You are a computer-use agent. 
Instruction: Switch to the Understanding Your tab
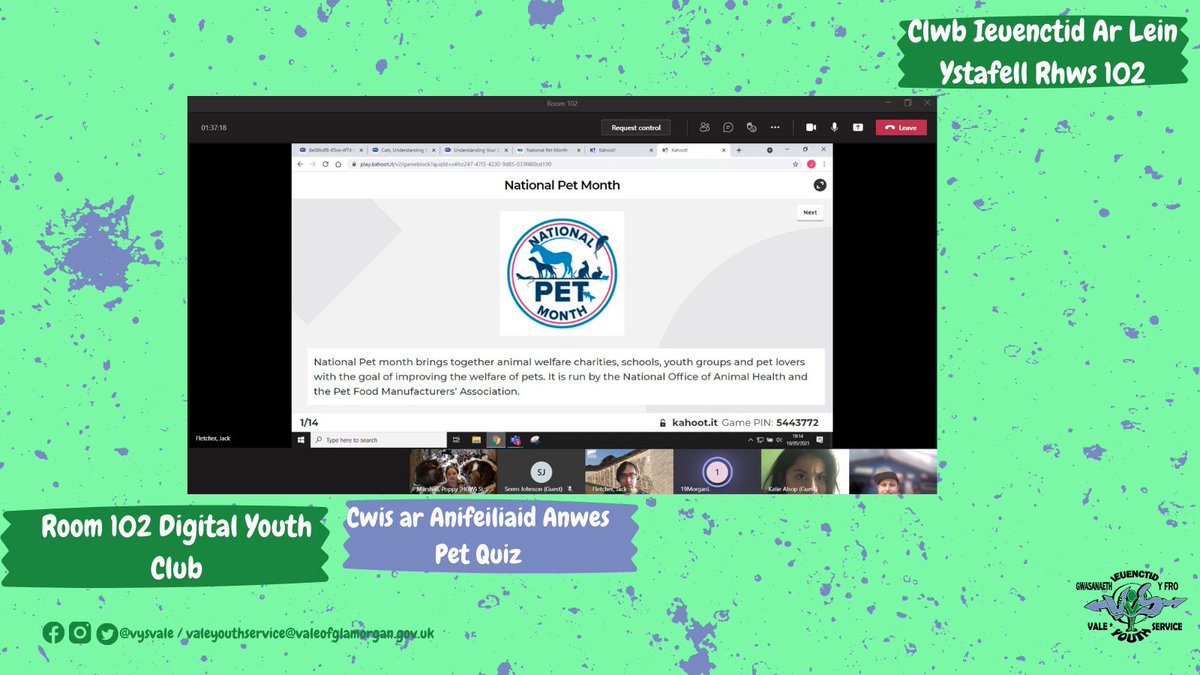point(477,149)
